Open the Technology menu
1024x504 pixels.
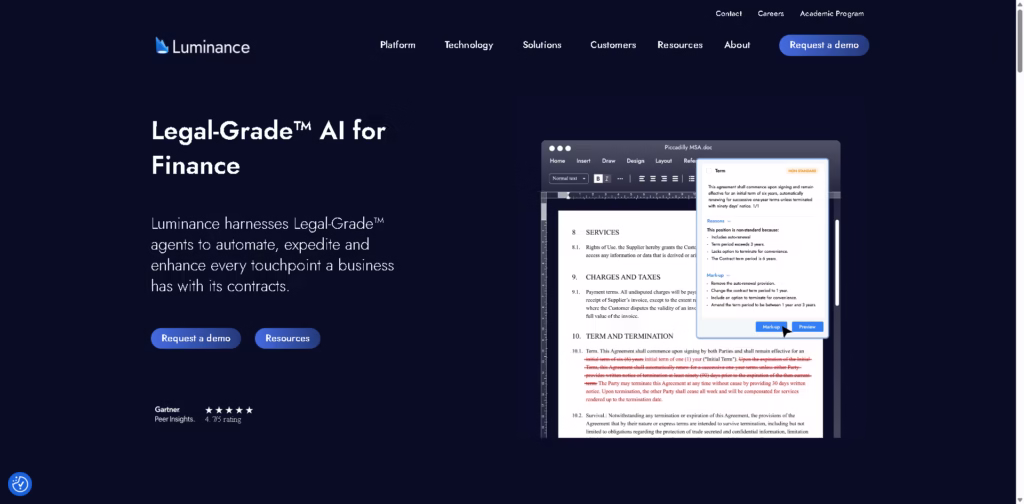coord(469,45)
